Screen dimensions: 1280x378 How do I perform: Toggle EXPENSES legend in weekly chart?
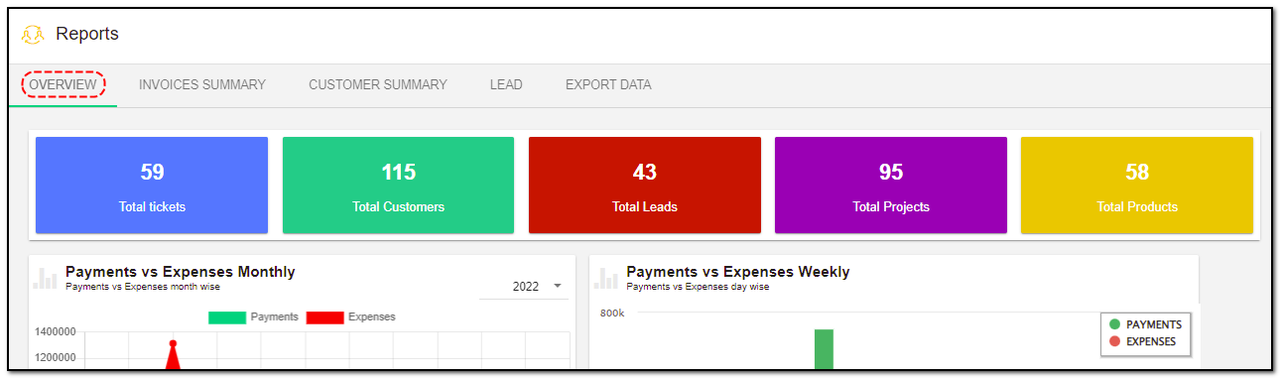coord(1142,342)
